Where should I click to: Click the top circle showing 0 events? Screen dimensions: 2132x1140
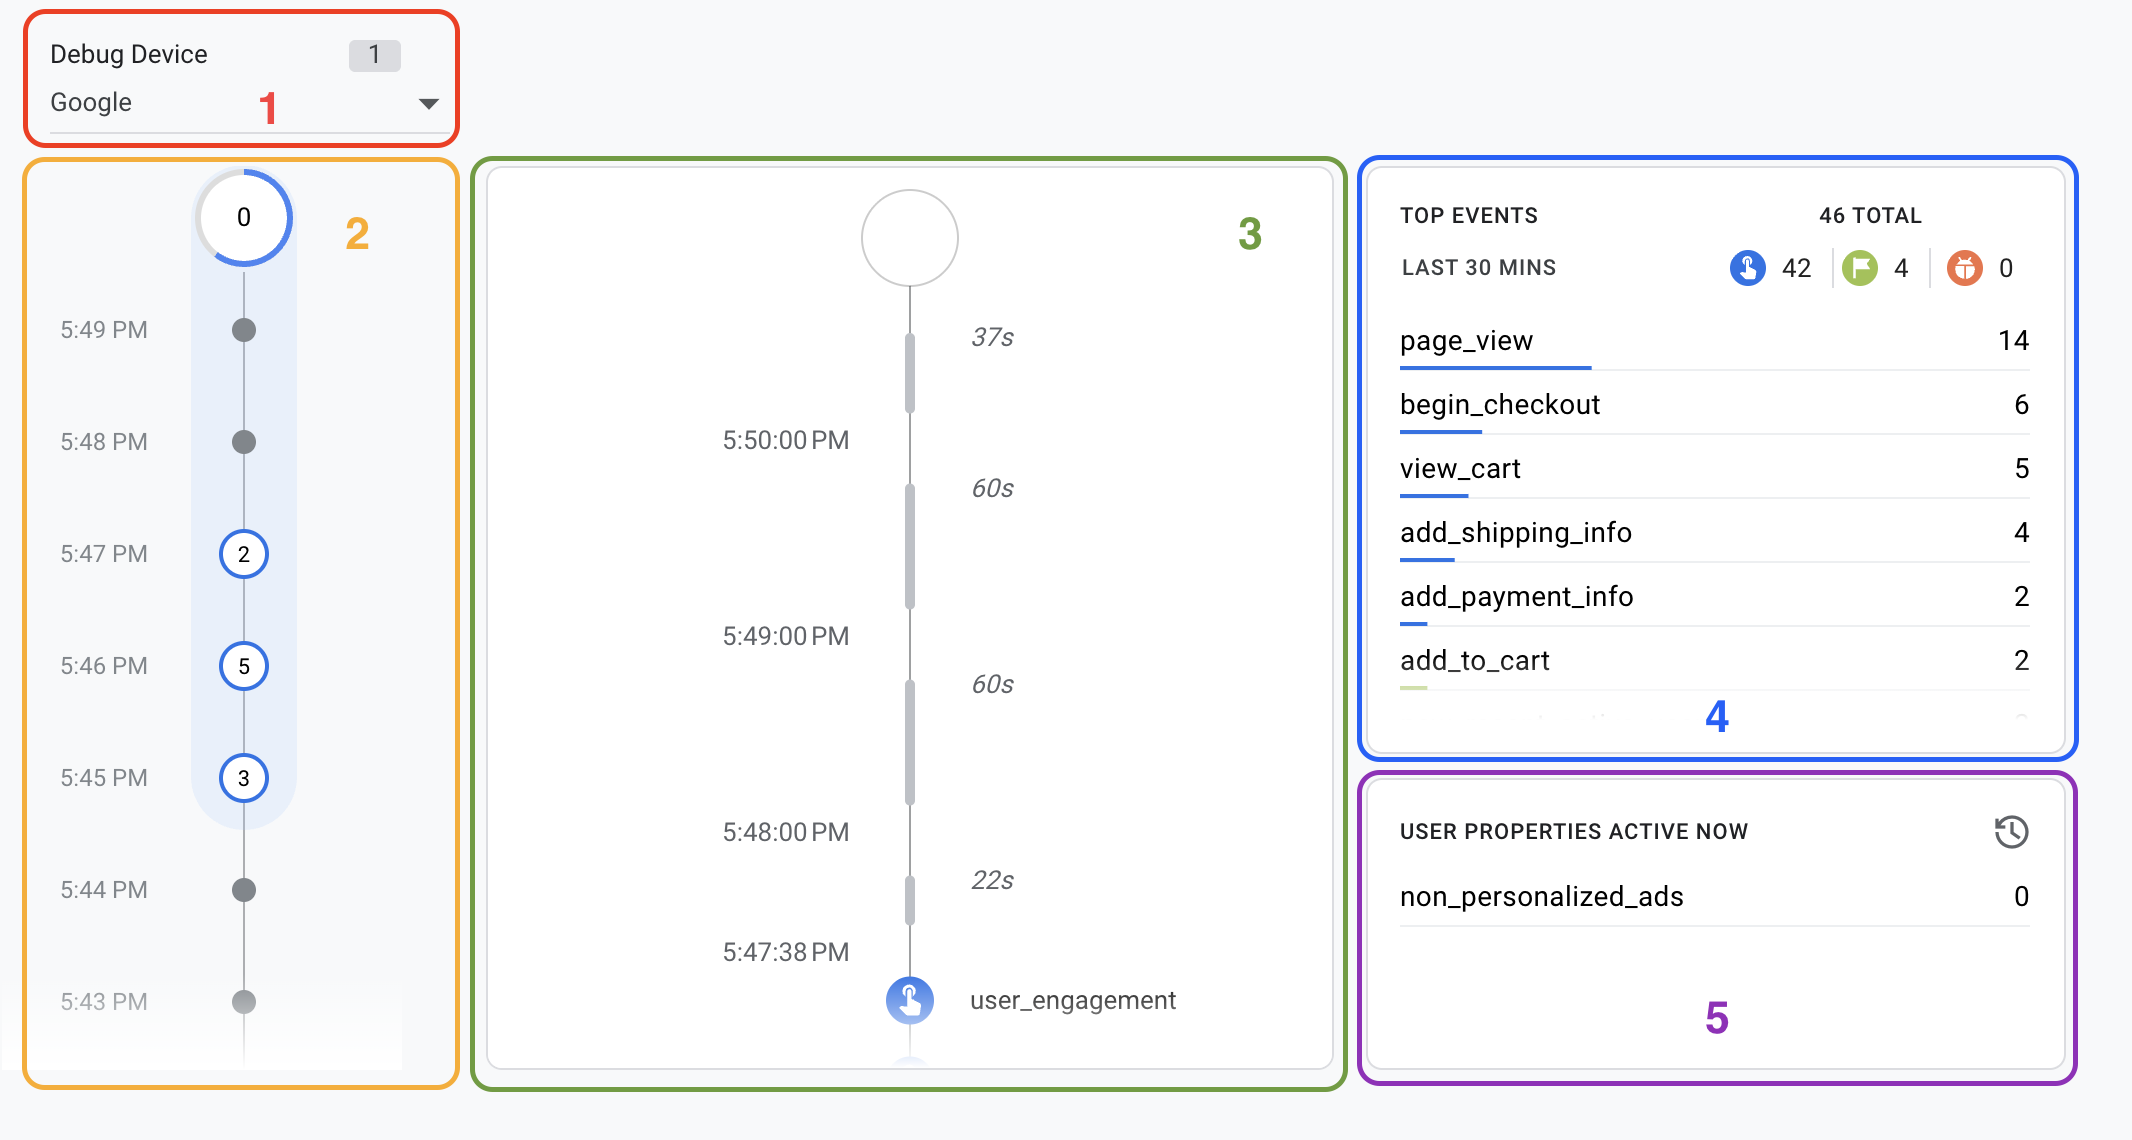coord(244,218)
